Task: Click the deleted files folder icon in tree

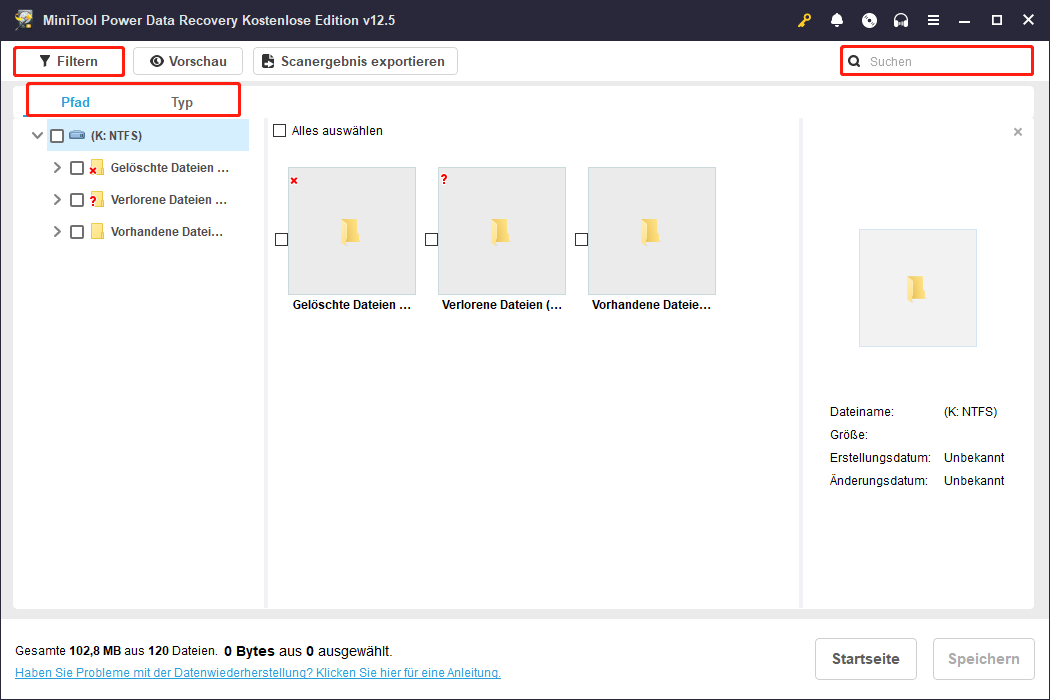Action: 96,167
